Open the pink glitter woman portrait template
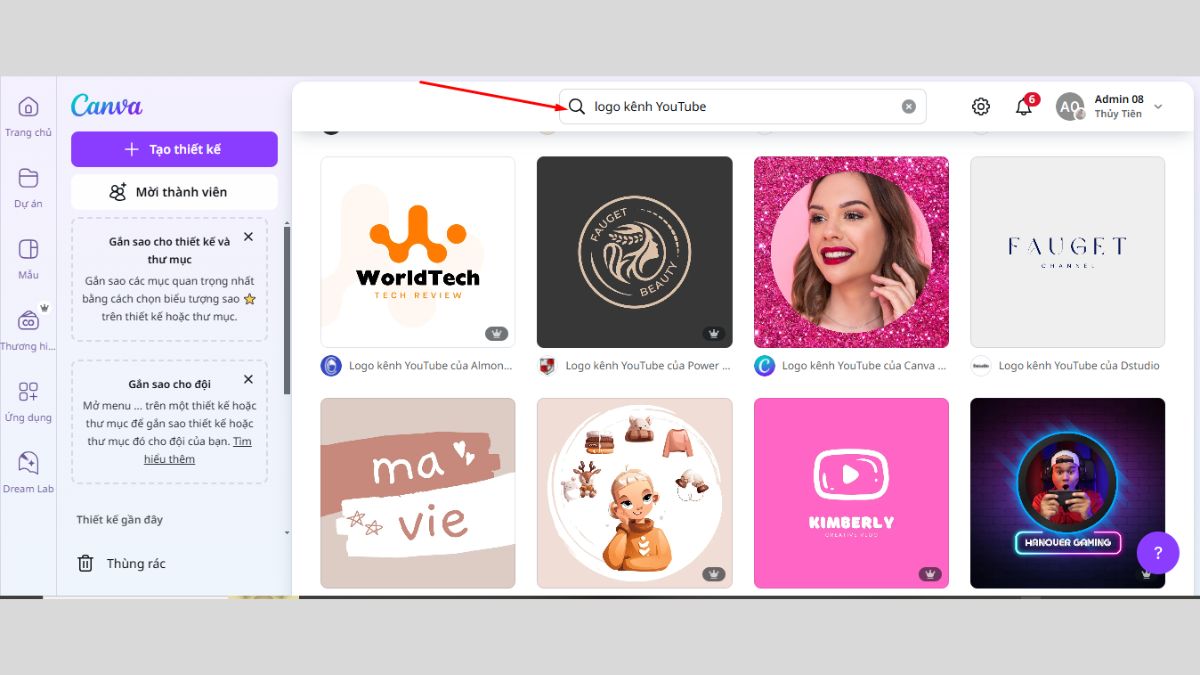 coord(851,252)
